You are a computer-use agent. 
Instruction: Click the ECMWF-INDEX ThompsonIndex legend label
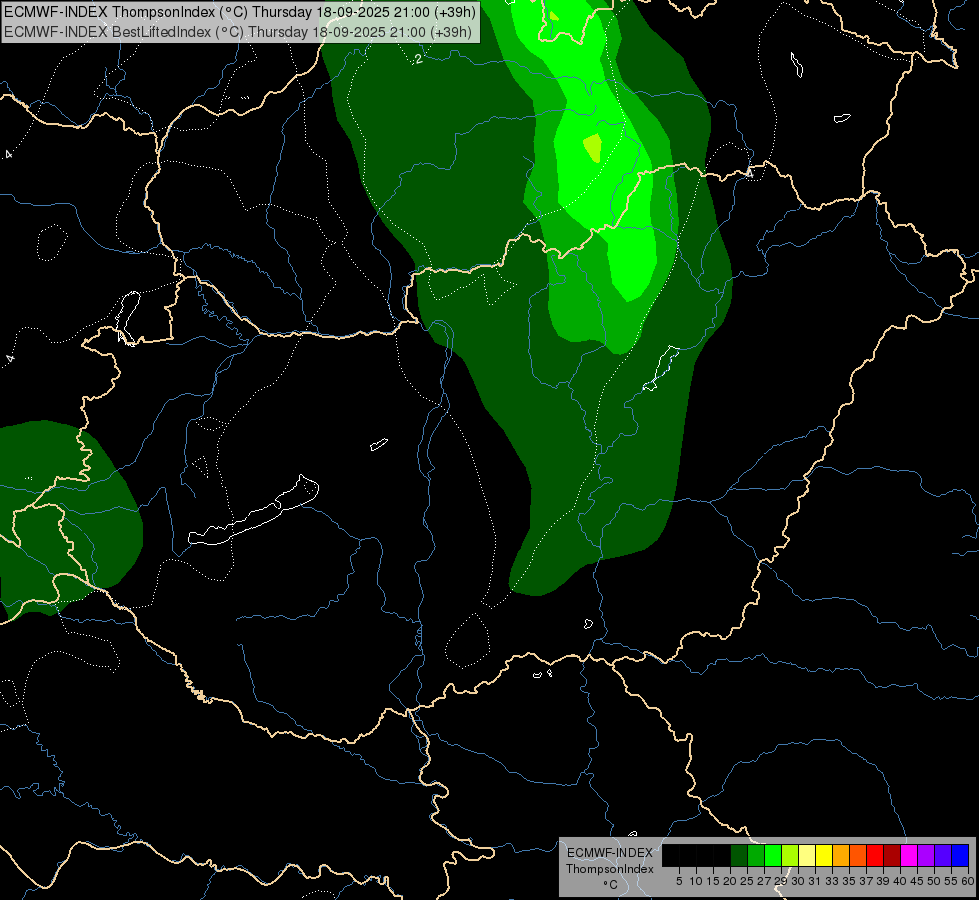[610, 861]
